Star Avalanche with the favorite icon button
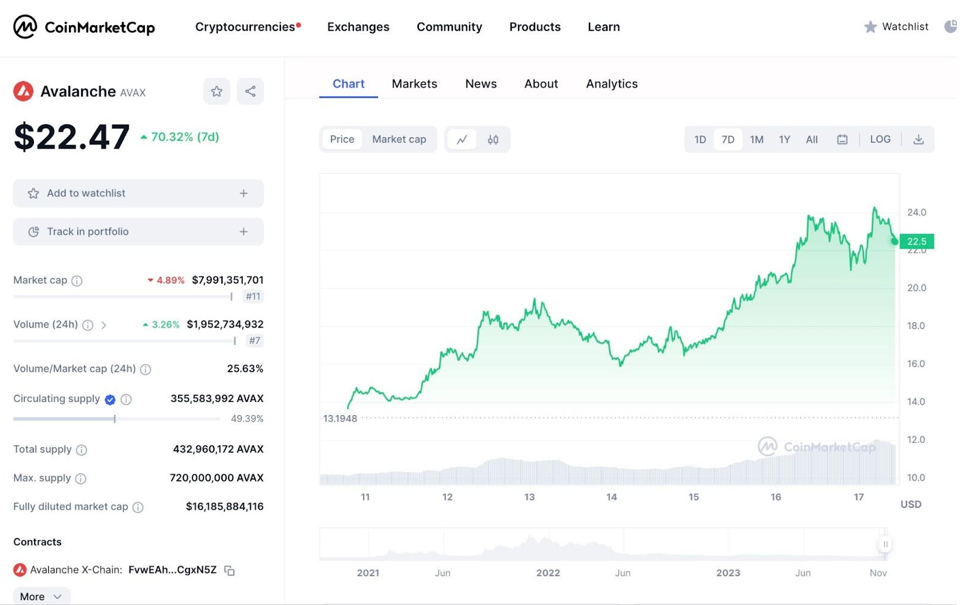The image size is (973, 605). 217,91
